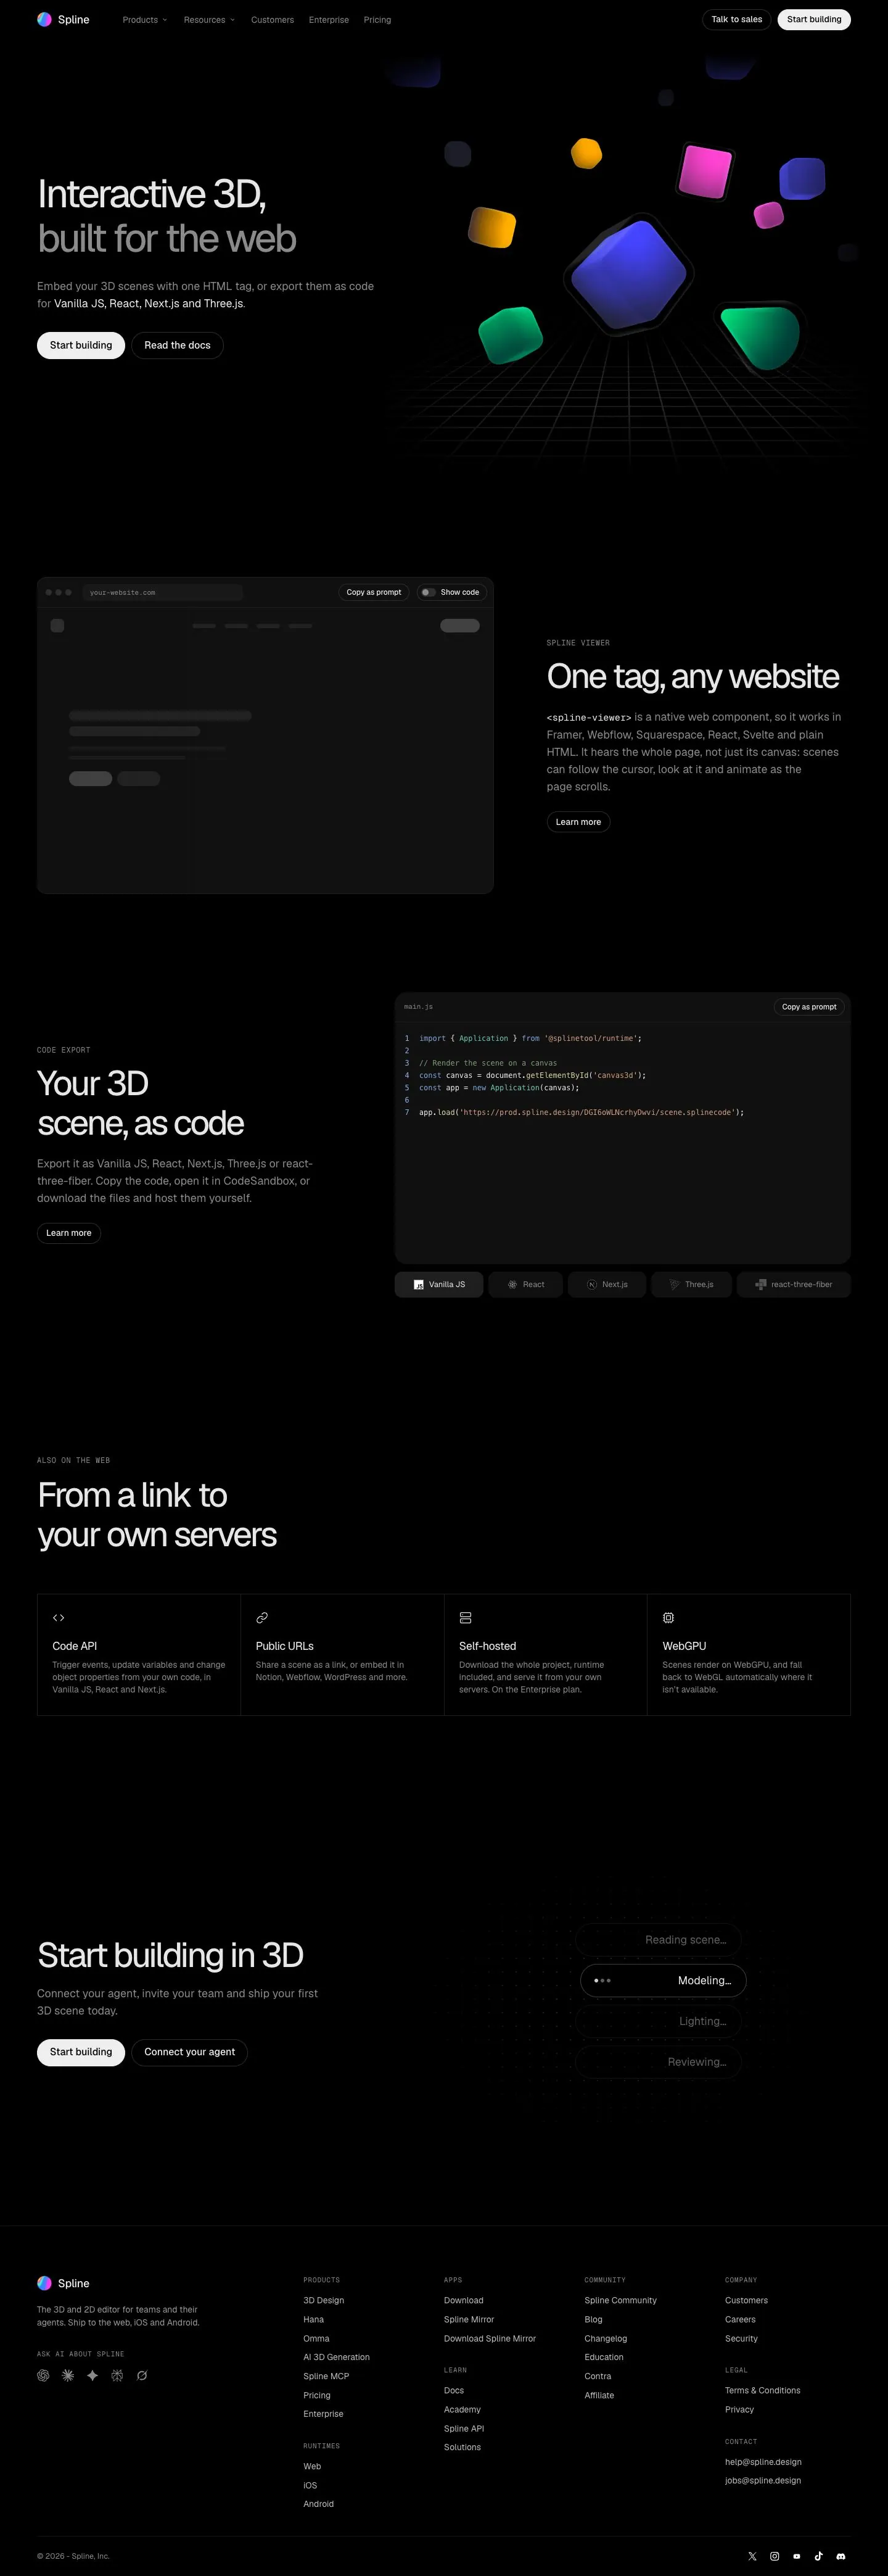Switch to the React code tab

click(526, 1284)
